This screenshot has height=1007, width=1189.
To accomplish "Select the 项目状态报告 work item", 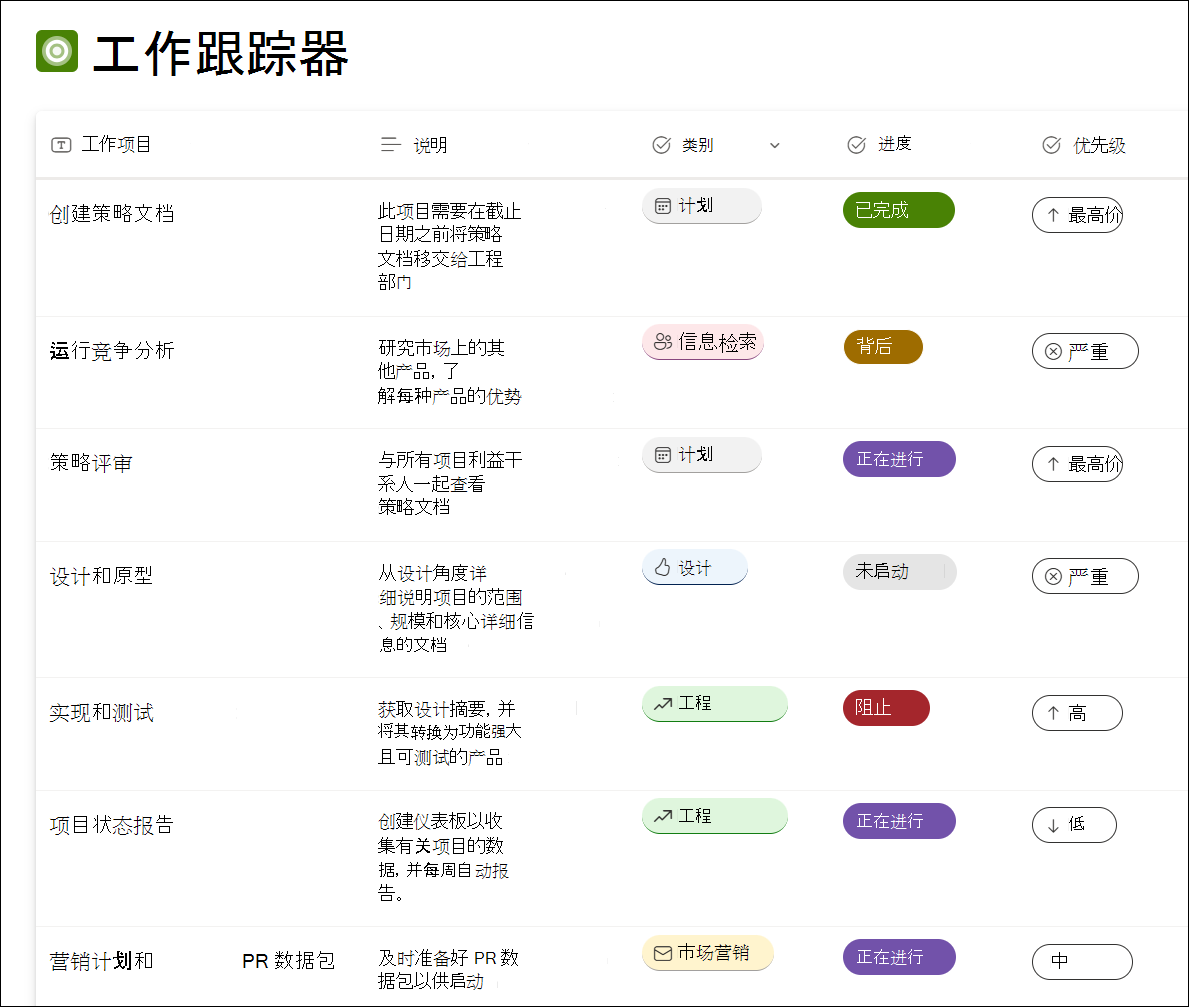I will point(111,824).
